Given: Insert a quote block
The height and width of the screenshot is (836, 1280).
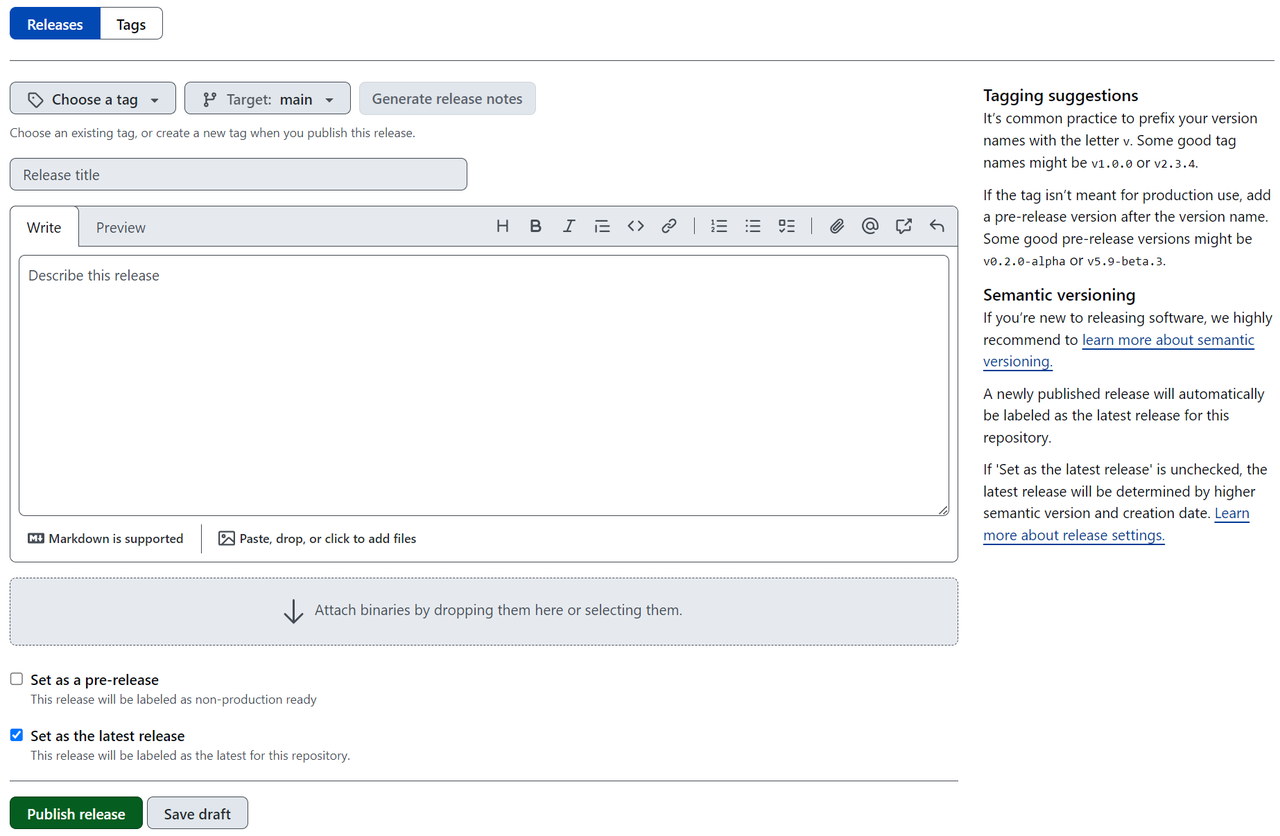Looking at the screenshot, I should [x=602, y=226].
